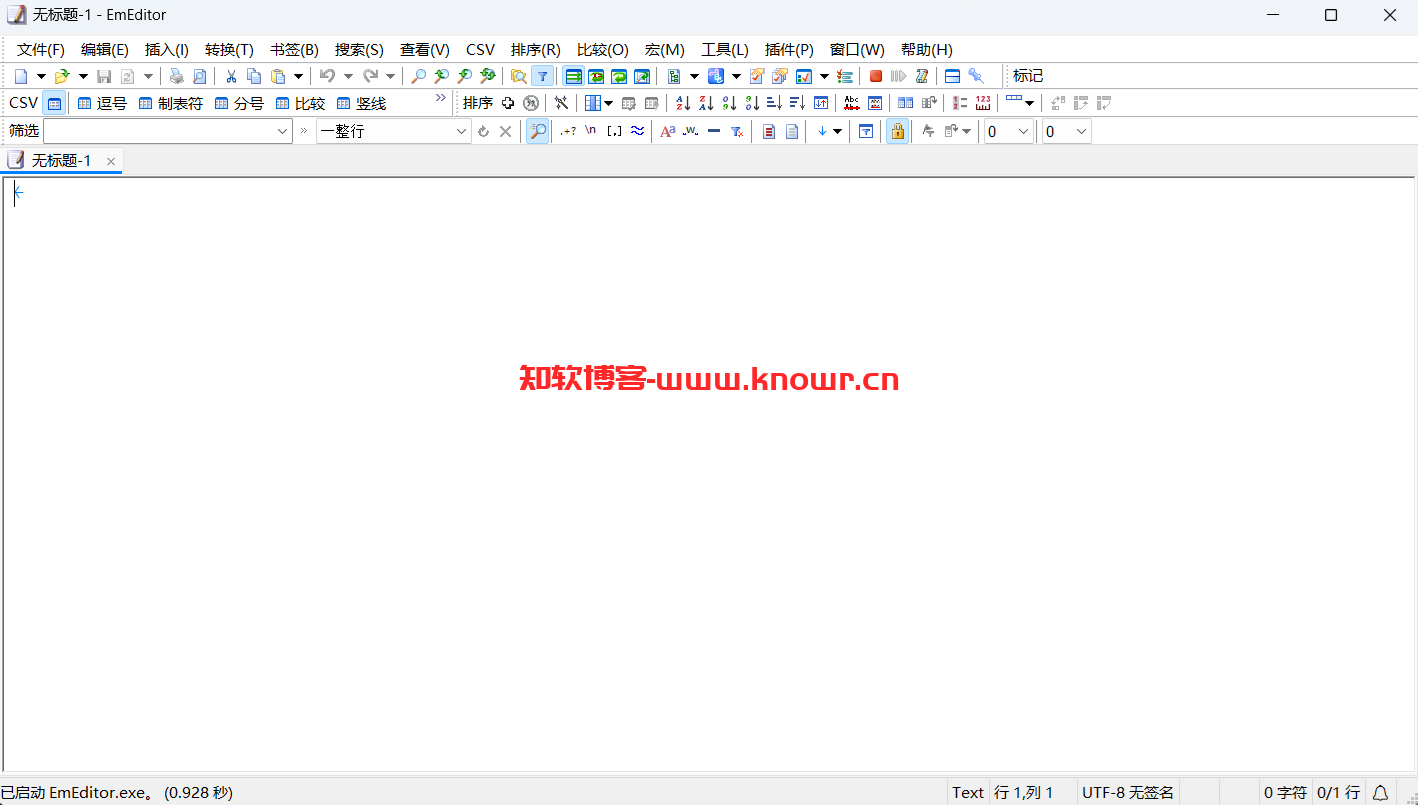Click the Open folder icon

tap(62, 76)
